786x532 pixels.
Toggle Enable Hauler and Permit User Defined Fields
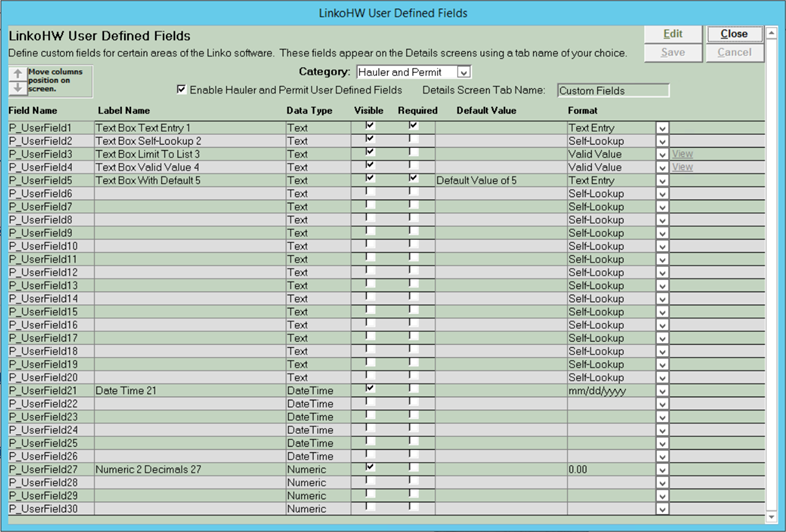coord(181,89)
